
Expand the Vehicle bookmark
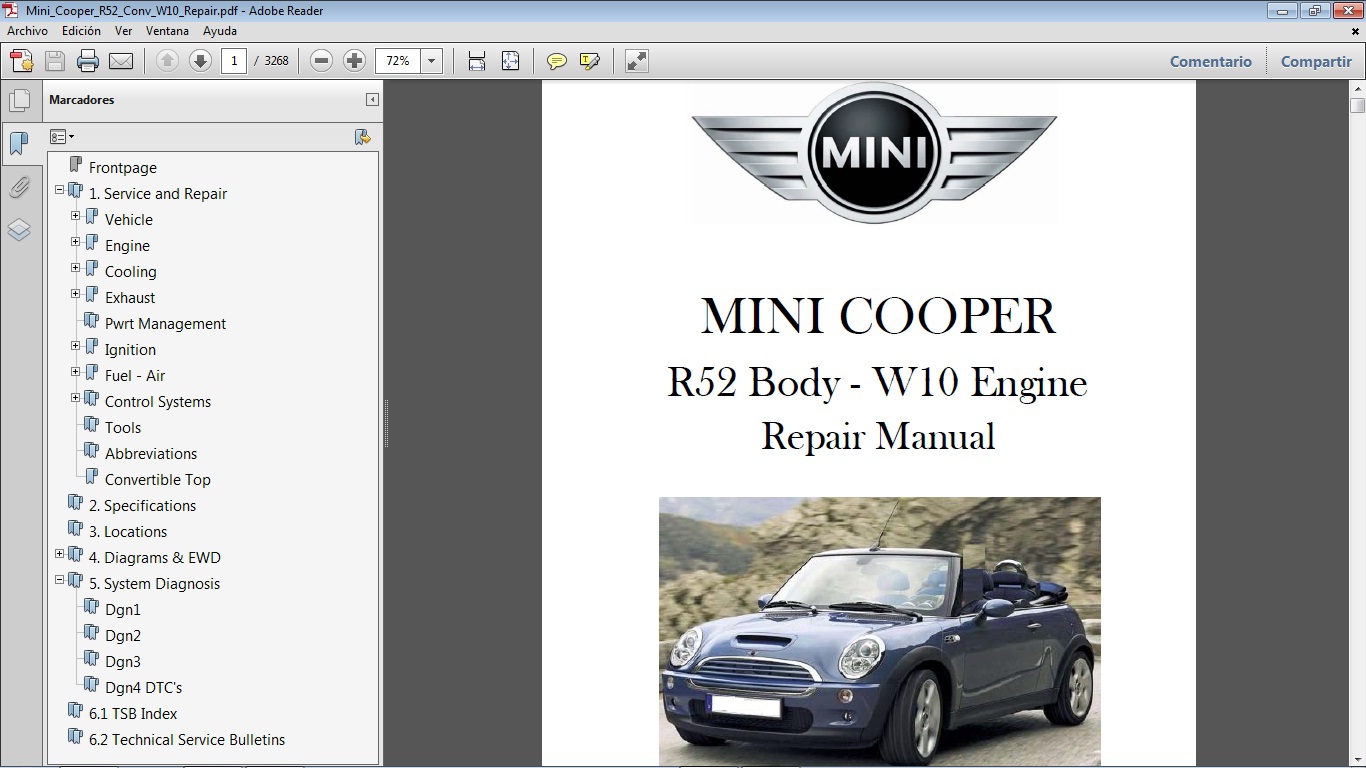[74, 215]
